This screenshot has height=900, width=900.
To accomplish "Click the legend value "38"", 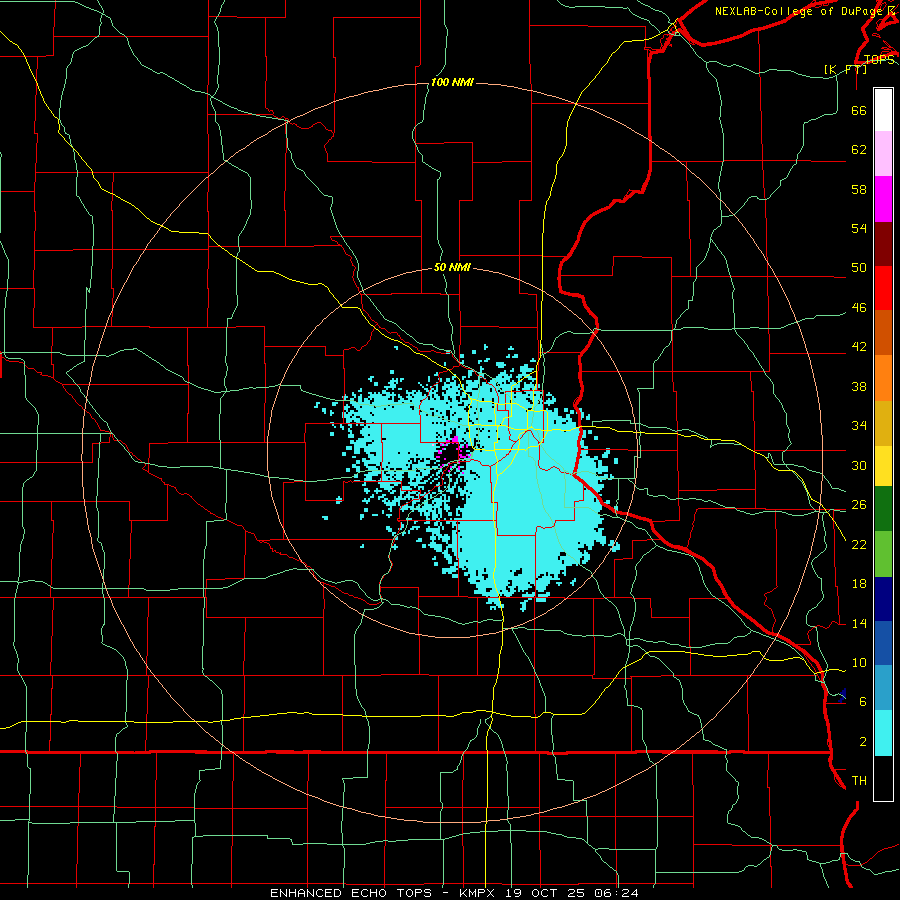I will click(859, 387).
